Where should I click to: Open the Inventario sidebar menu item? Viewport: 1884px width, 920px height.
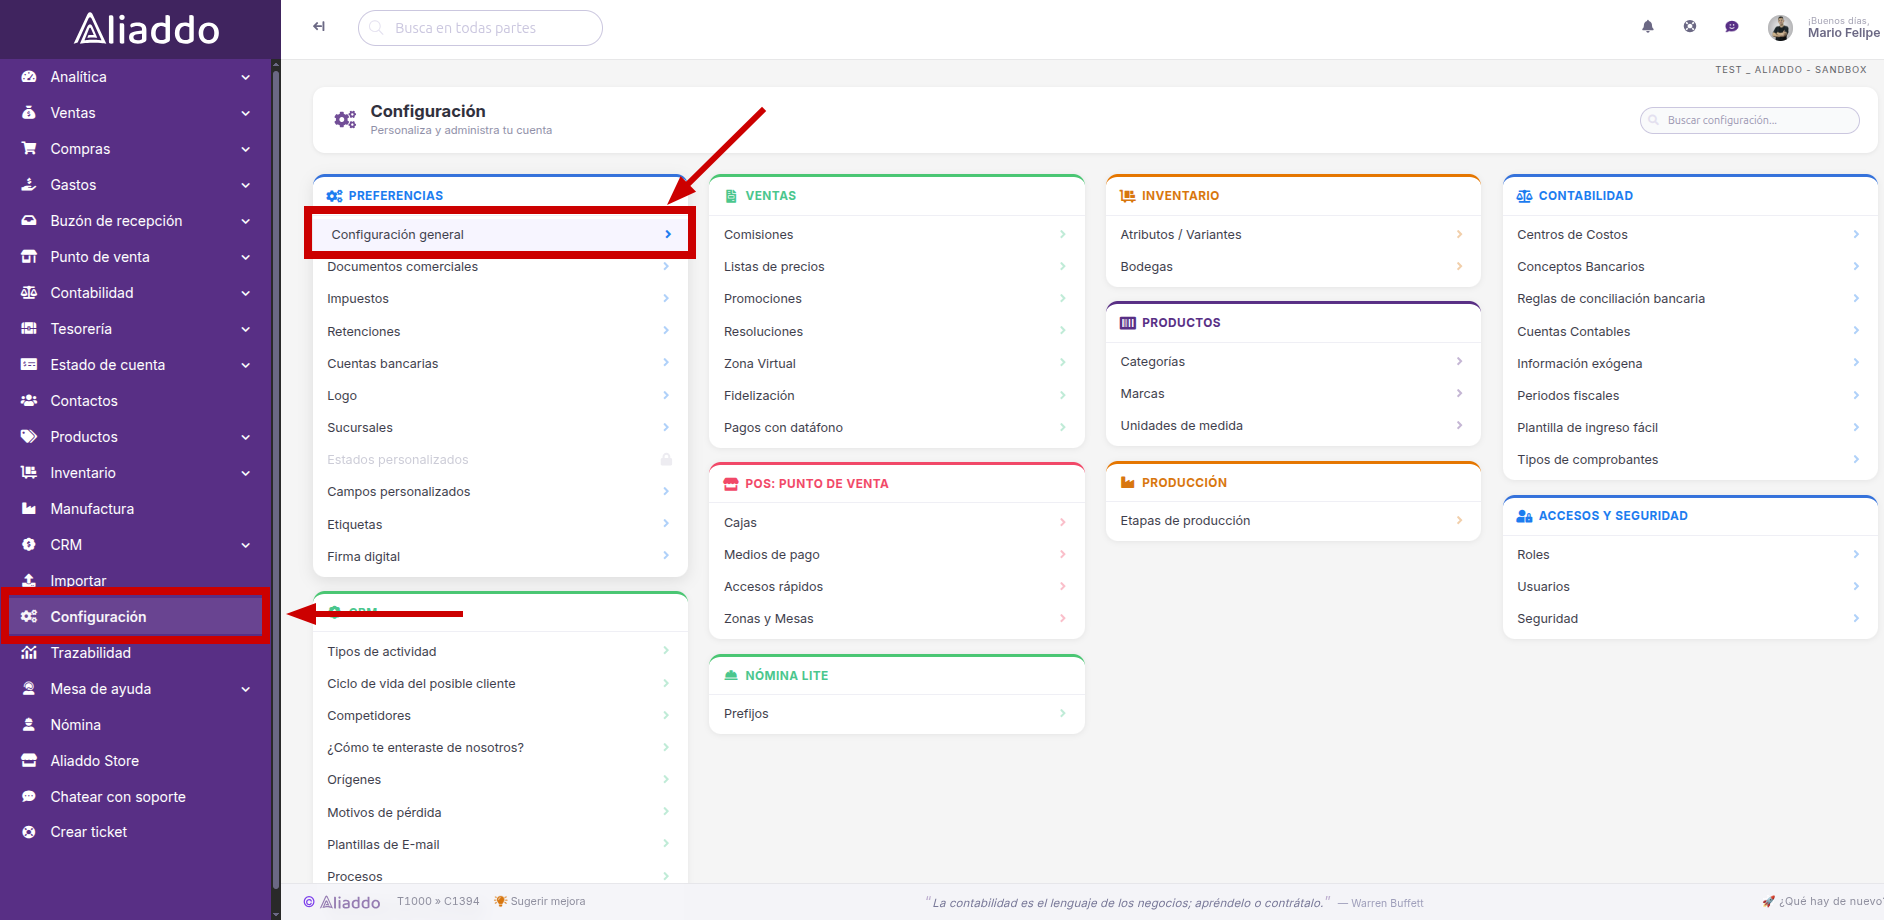[x=135, y=473]
